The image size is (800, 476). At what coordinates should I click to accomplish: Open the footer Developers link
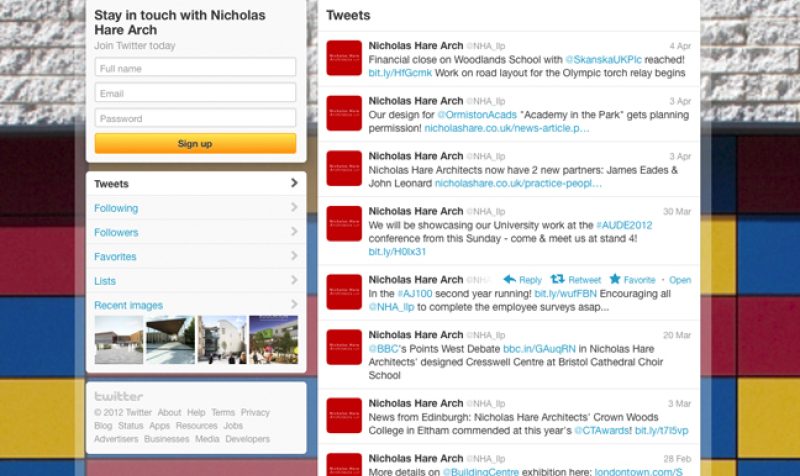coord(247,439)
